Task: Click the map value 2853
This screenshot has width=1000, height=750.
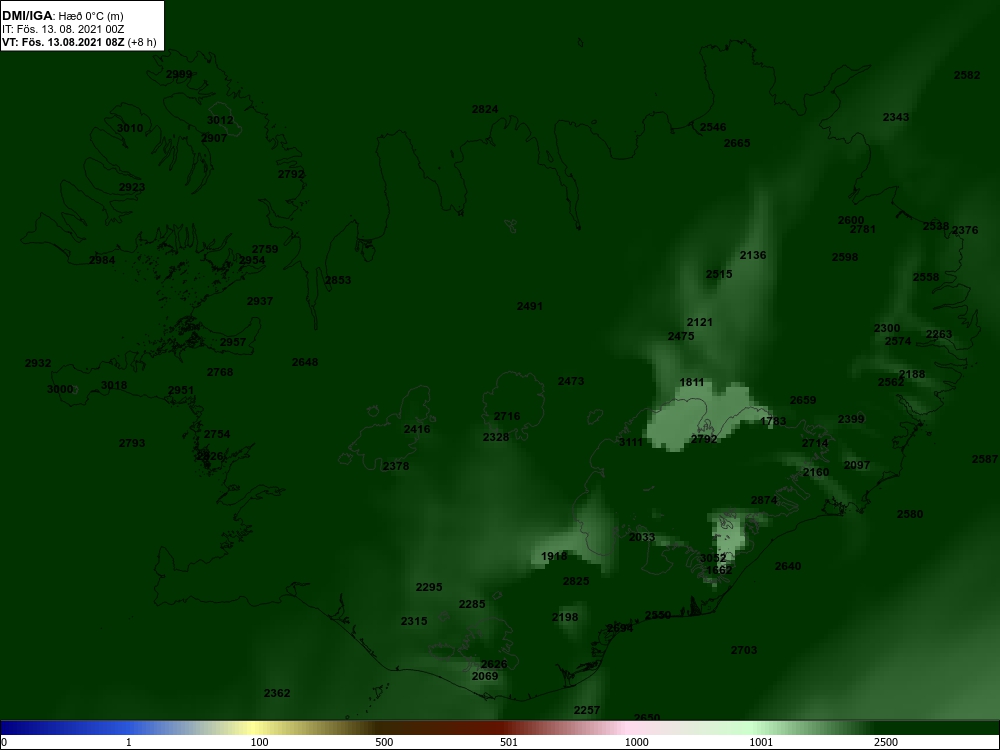Action: (x=337, y=280)
